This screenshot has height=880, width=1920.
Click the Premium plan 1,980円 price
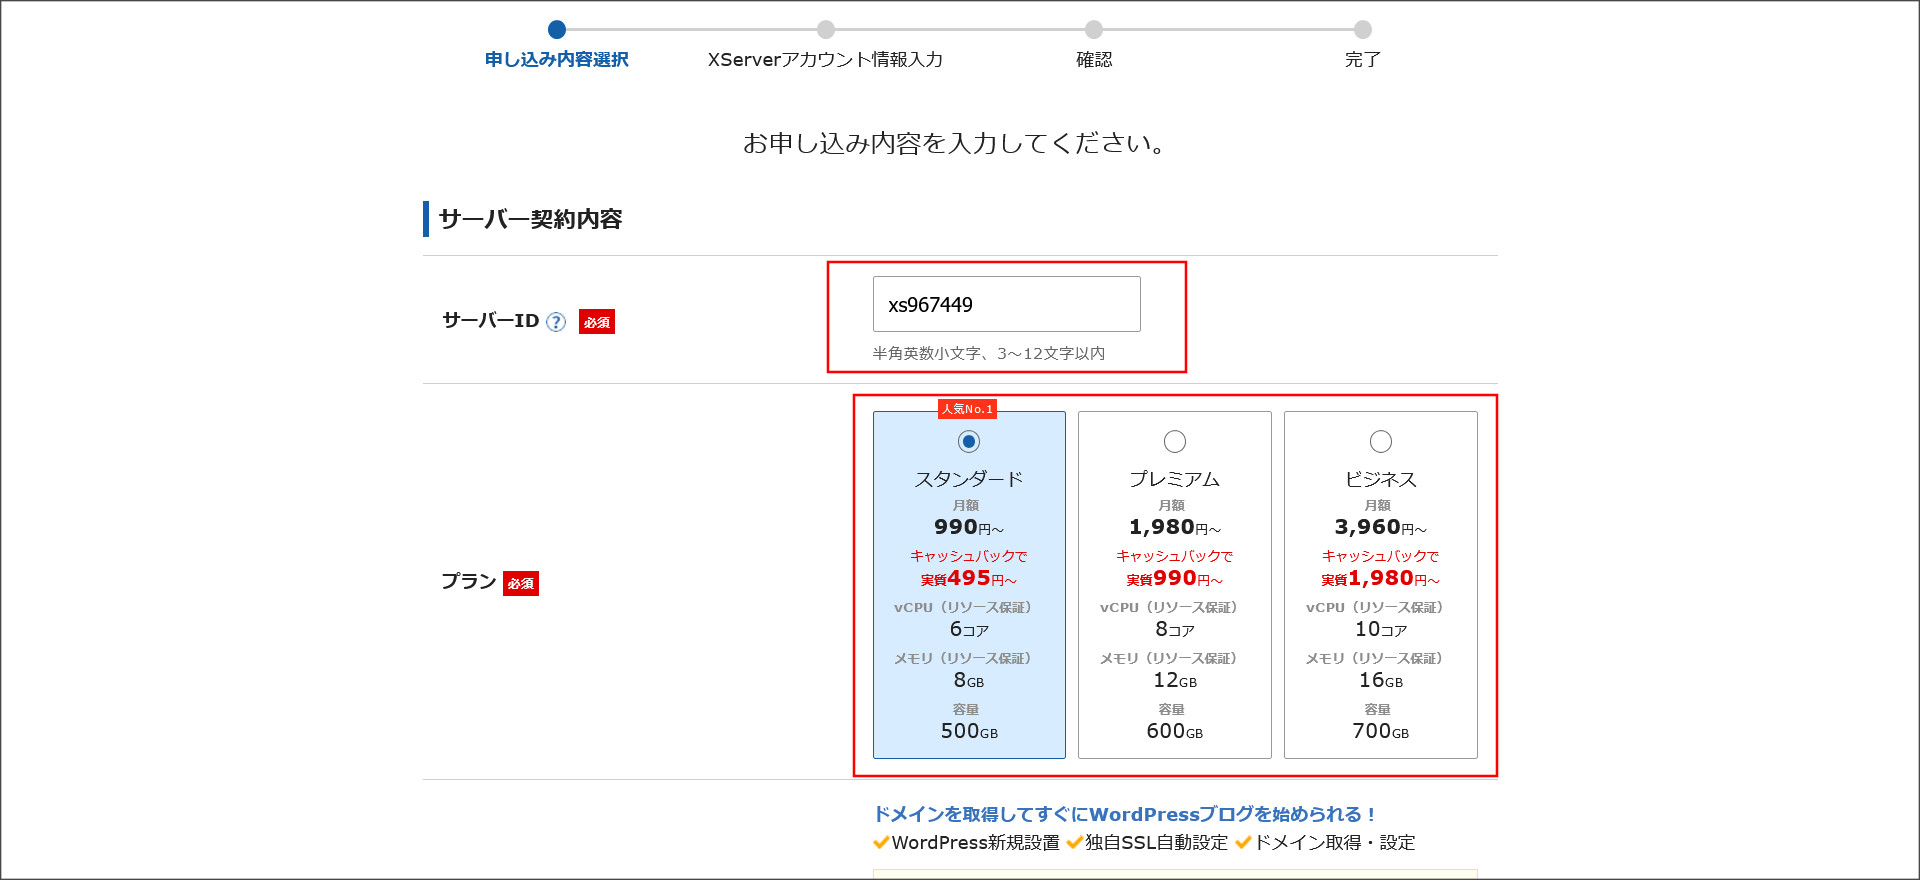pos(1175,527)
